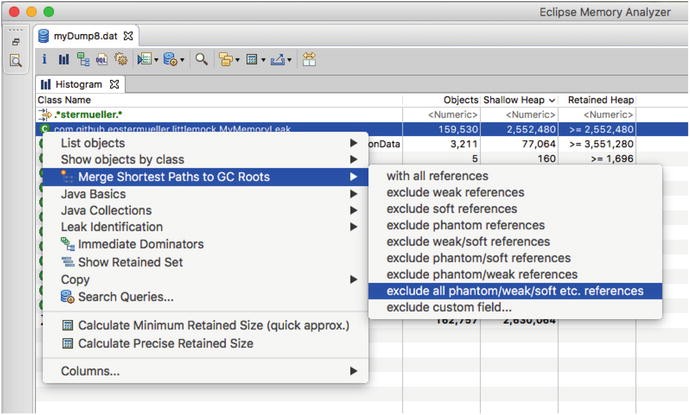The image size is (690, 415).
Task: Expand the List objects submenu arrow
Action: (x=353, y=143)
